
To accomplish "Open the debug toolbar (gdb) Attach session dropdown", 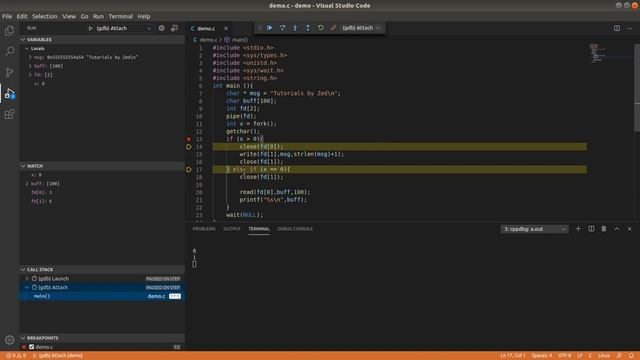I will click(361, 28).
